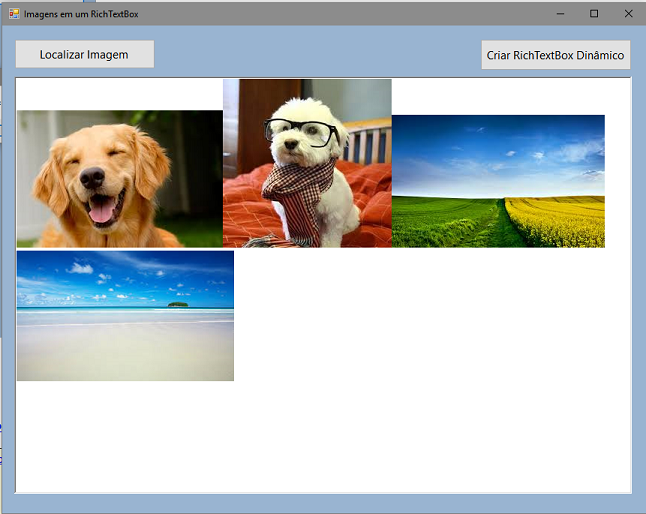Select the green and yellow field image

pos(498,181)
